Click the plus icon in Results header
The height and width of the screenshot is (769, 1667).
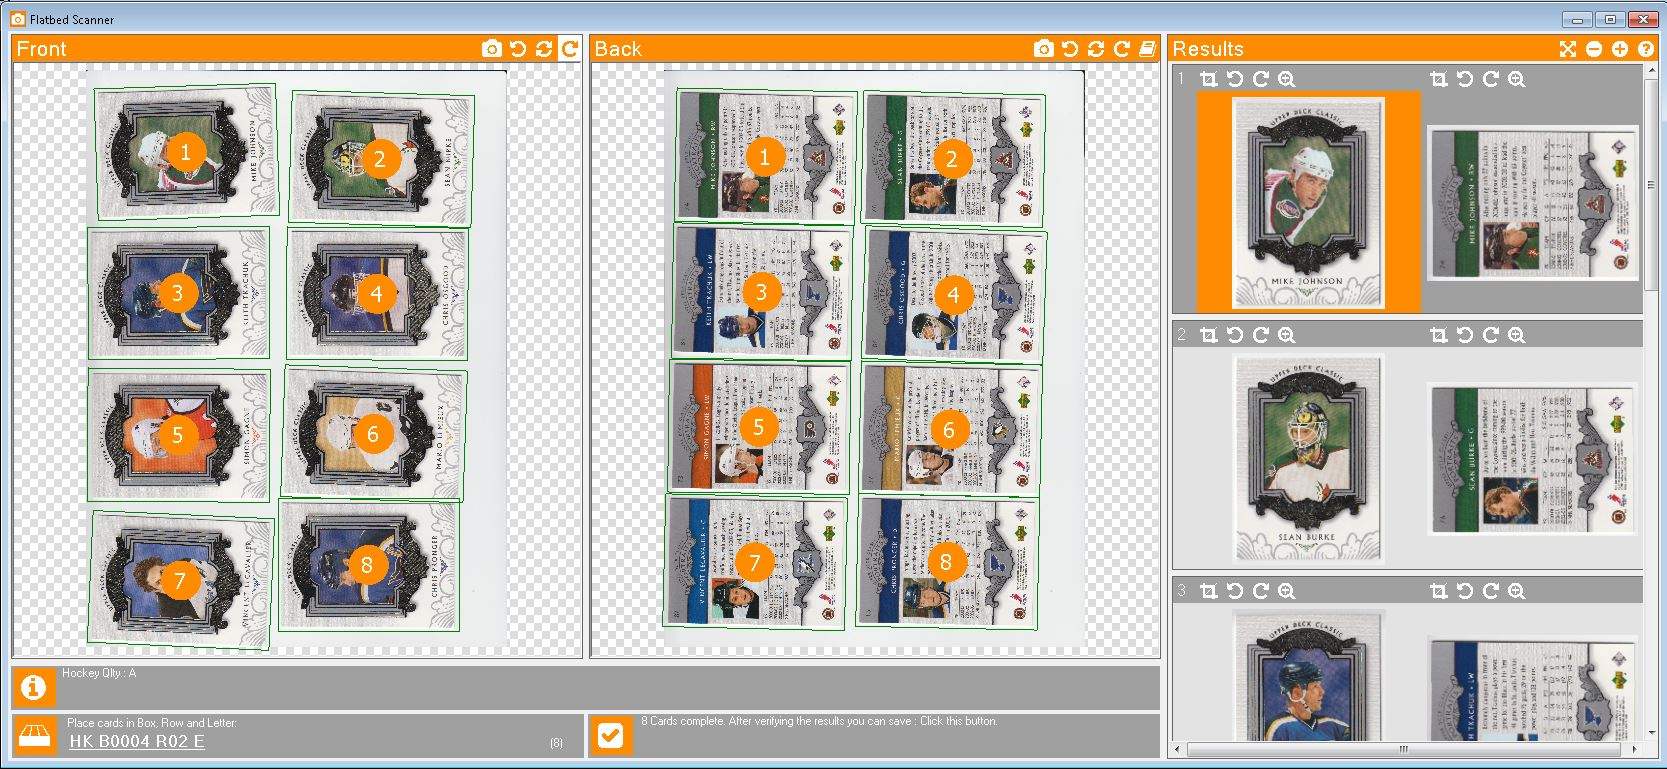click(x=1620, y=49)
